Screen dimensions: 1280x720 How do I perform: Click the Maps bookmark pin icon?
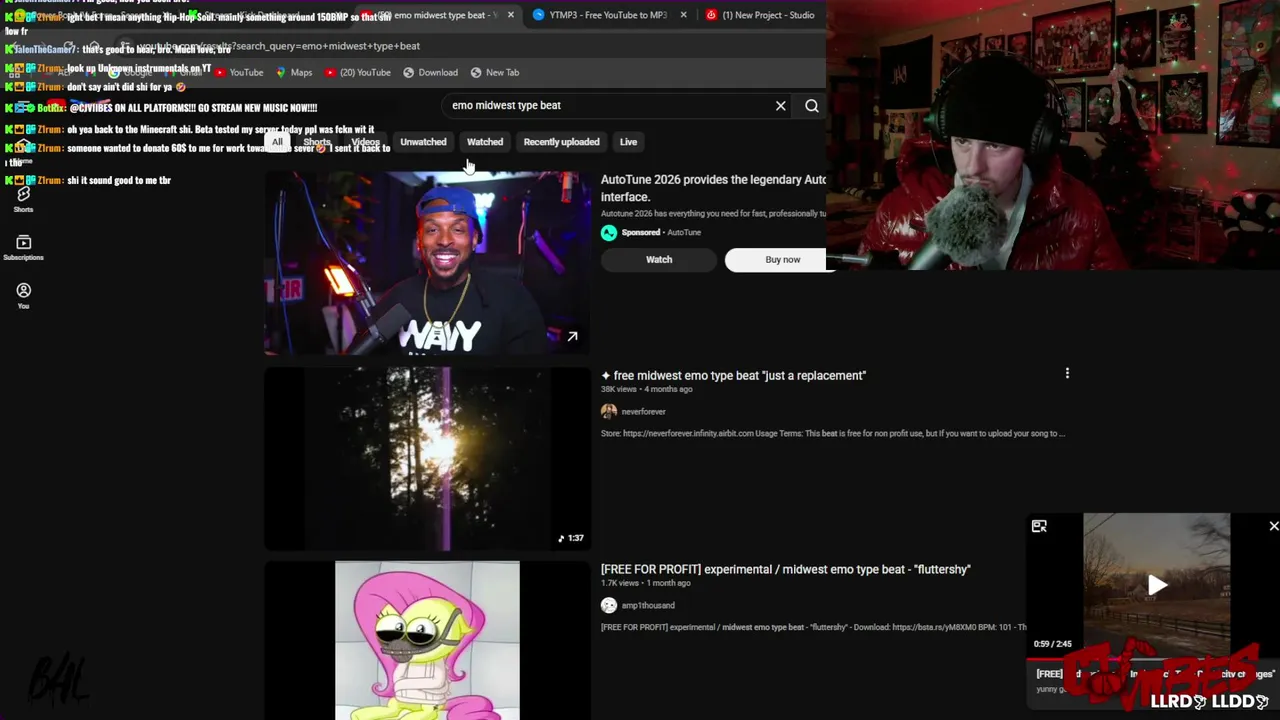coord(280,72)
